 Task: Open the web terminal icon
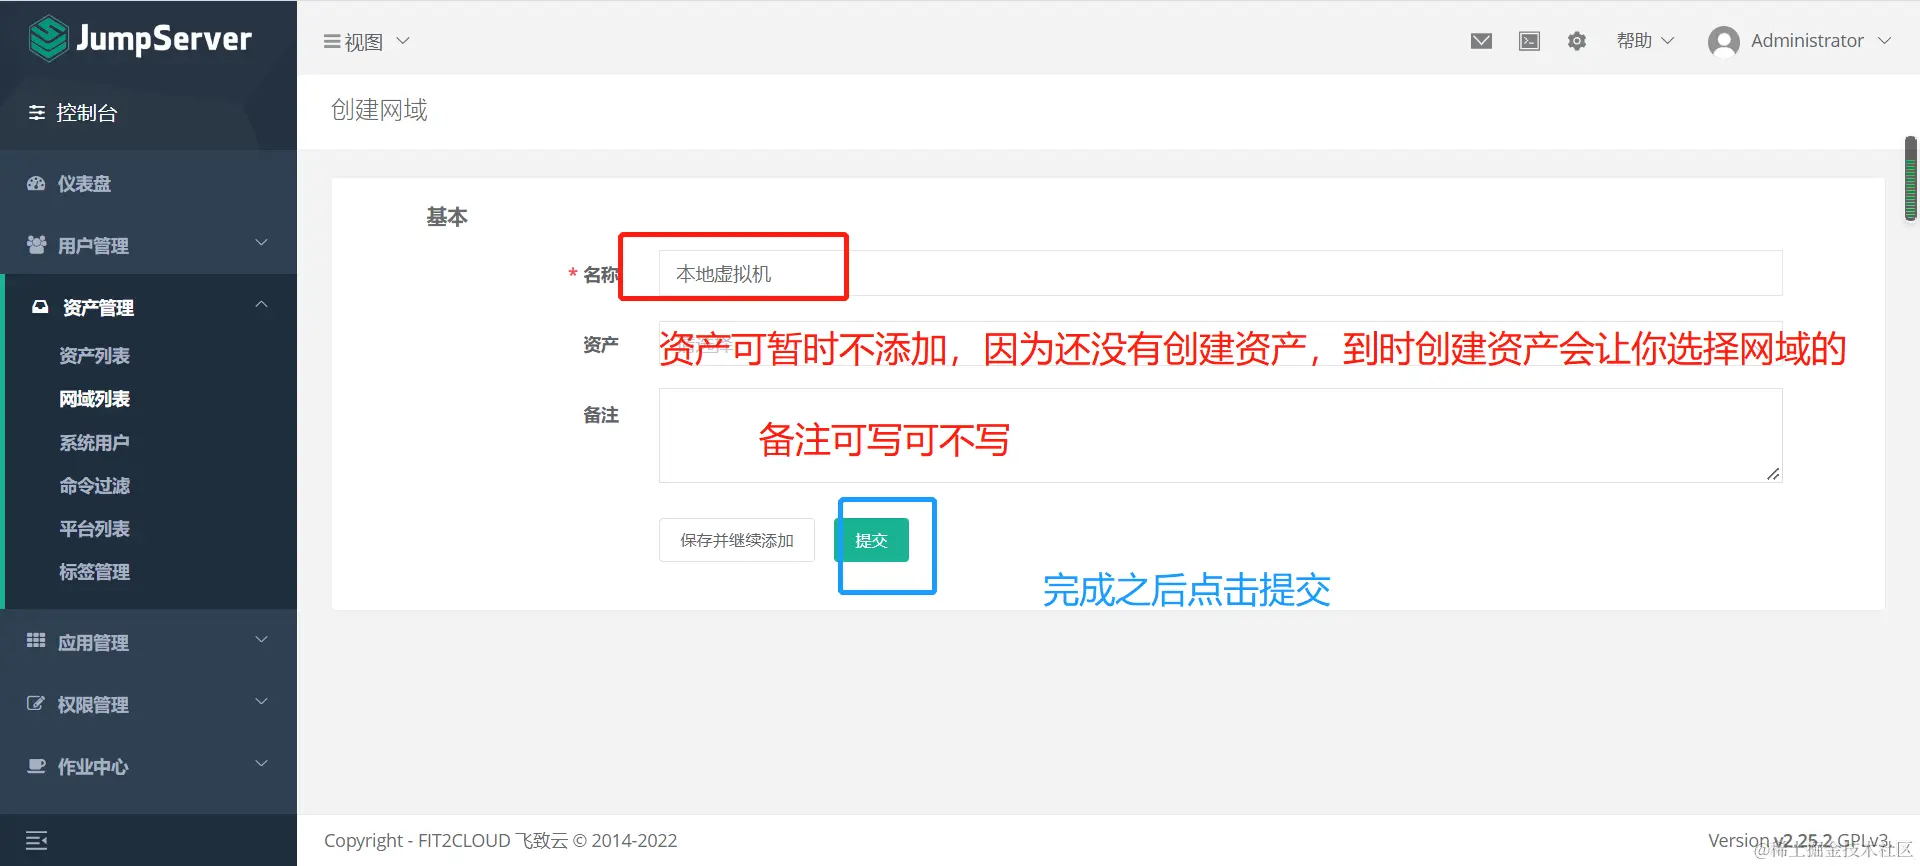point(1529,41)
